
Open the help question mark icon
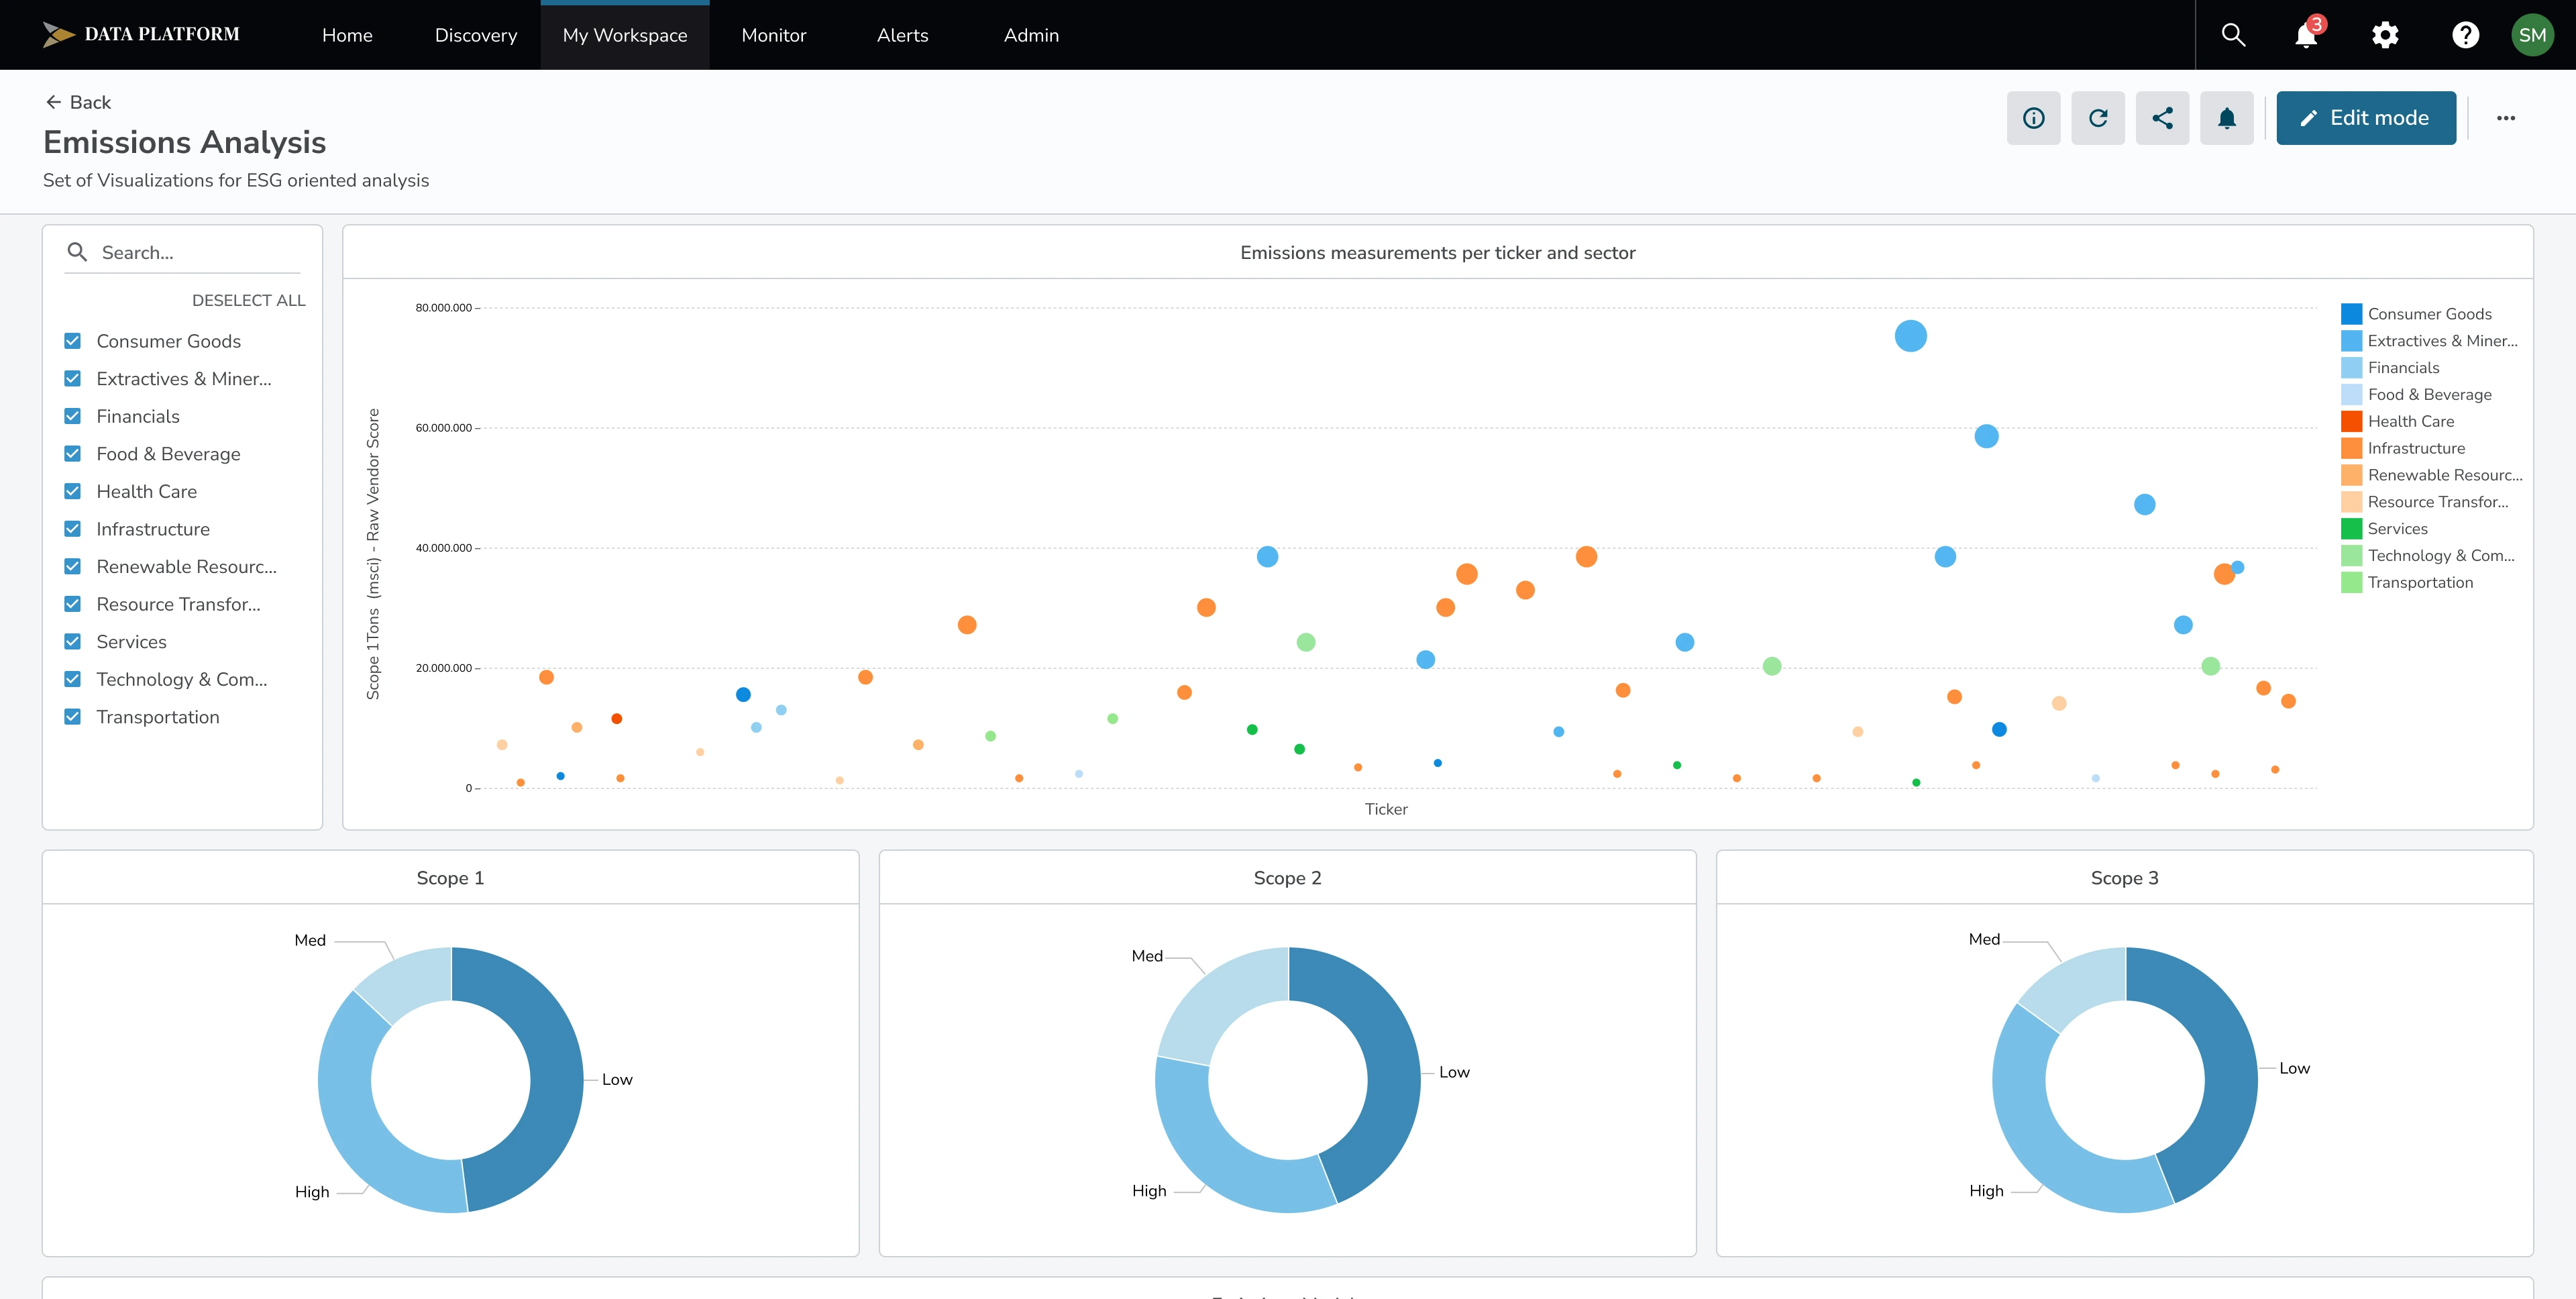pyautogui.click(x=2465, y=35)
